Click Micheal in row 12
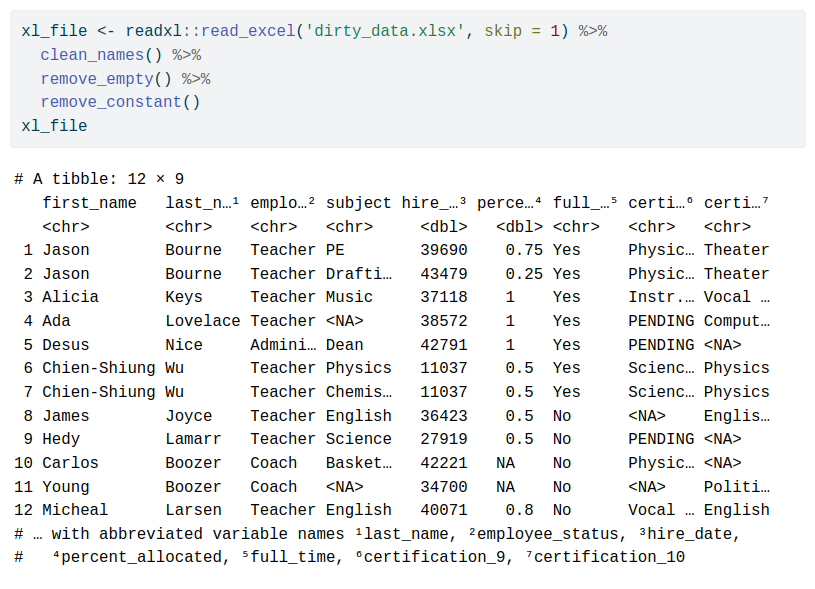Viewport: 815px width, 589px height. pos(75,510)
